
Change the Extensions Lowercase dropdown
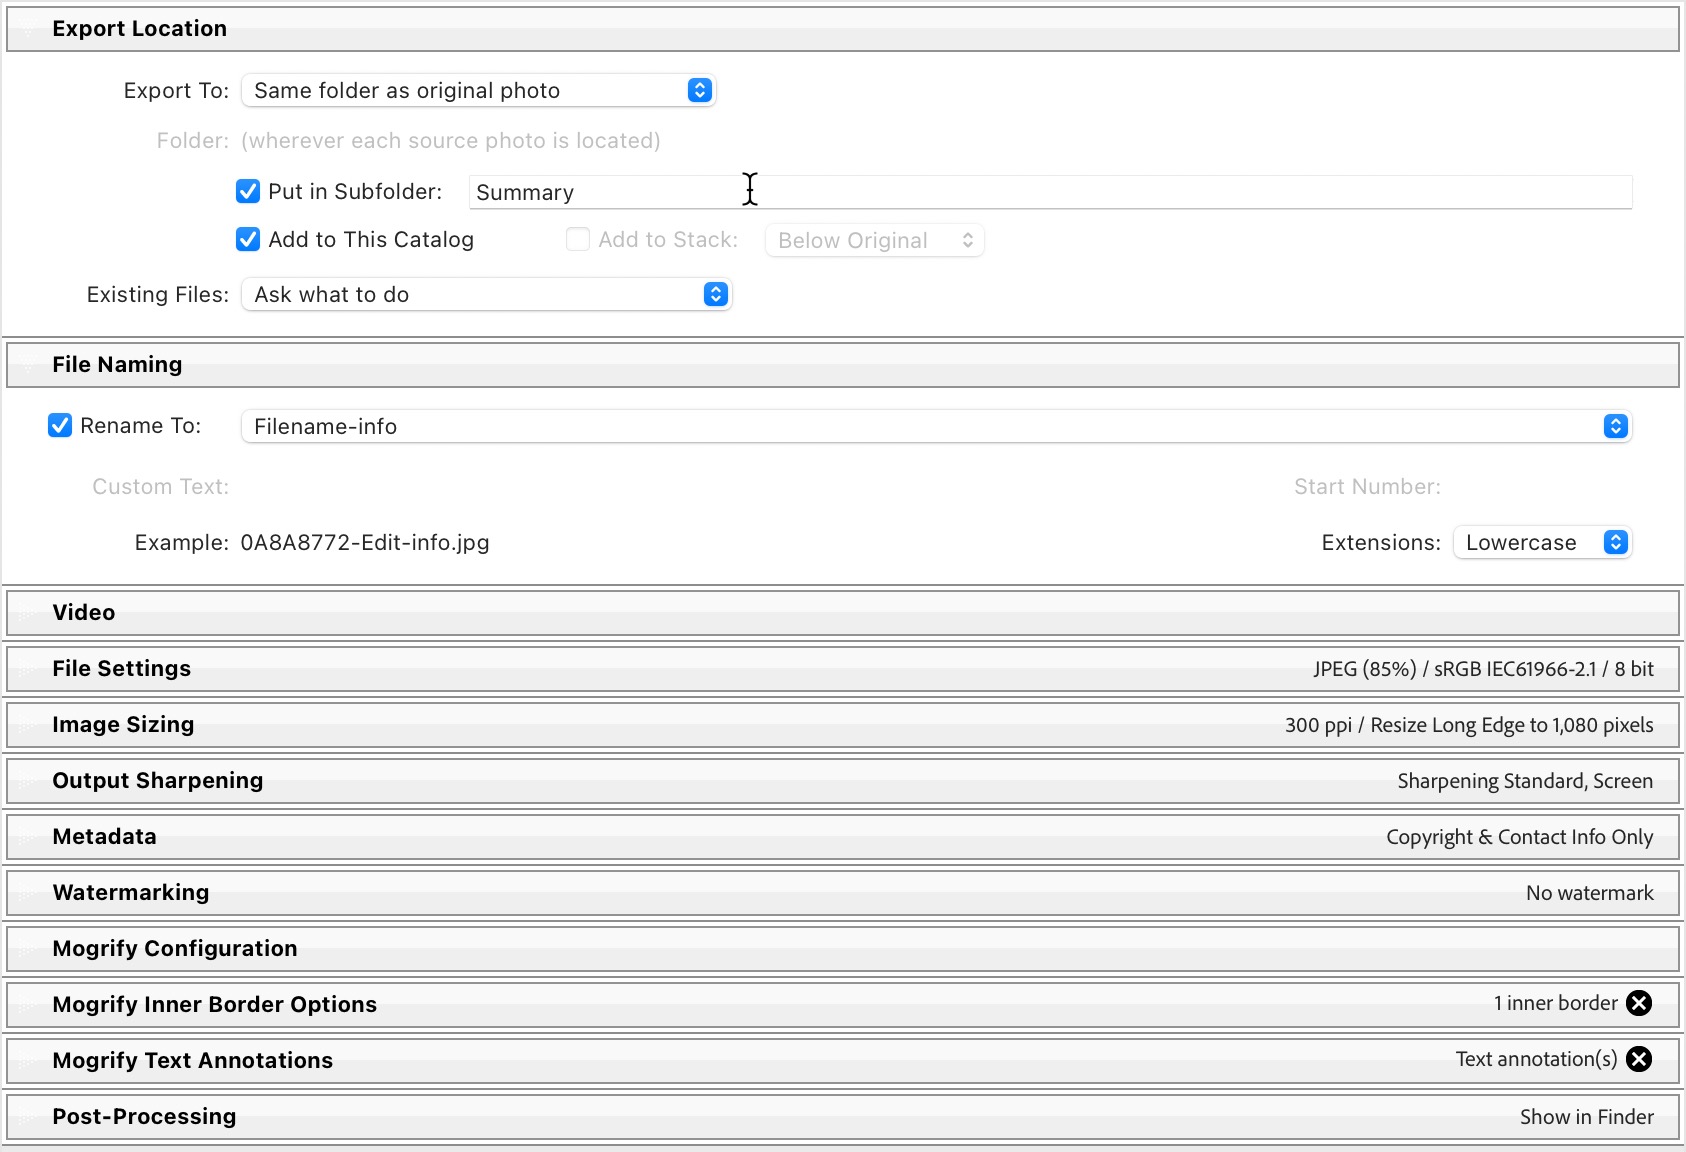(1541, 543)
